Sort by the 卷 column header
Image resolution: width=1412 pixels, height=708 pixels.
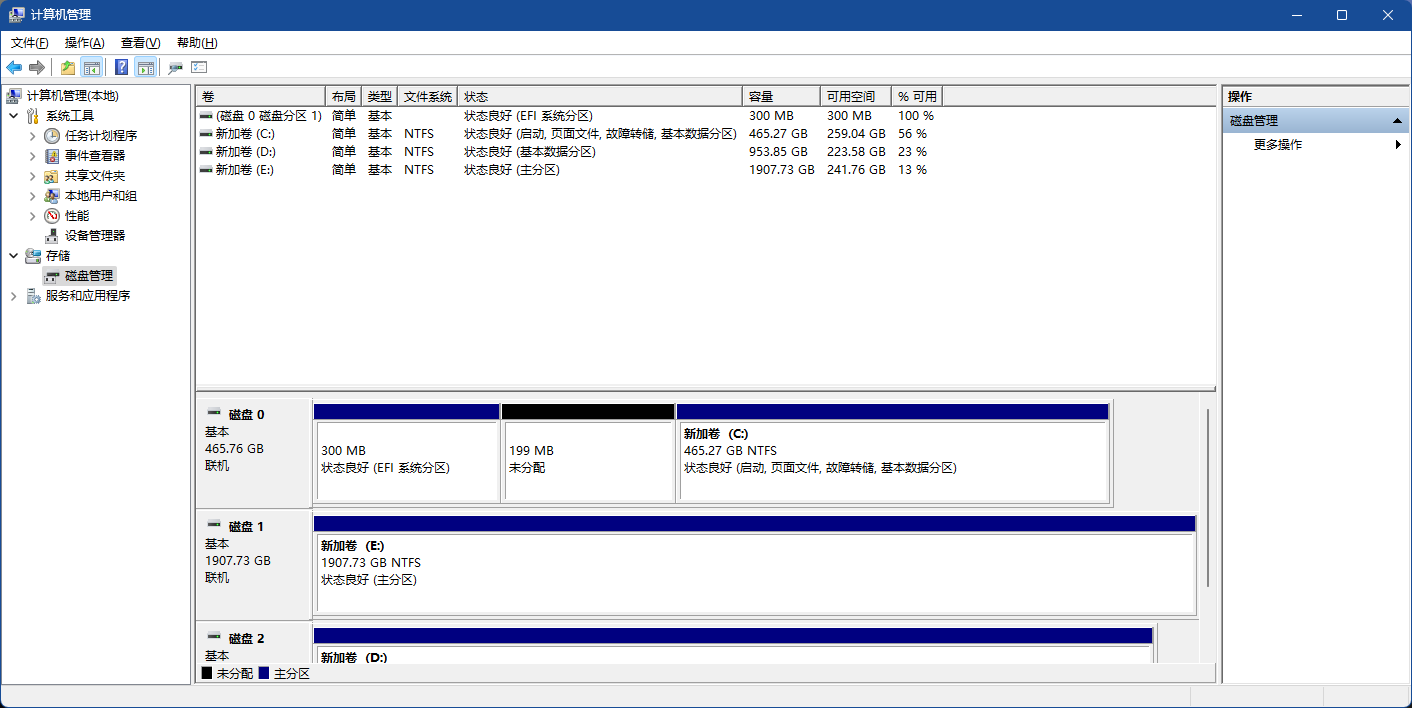pos(261,96)
